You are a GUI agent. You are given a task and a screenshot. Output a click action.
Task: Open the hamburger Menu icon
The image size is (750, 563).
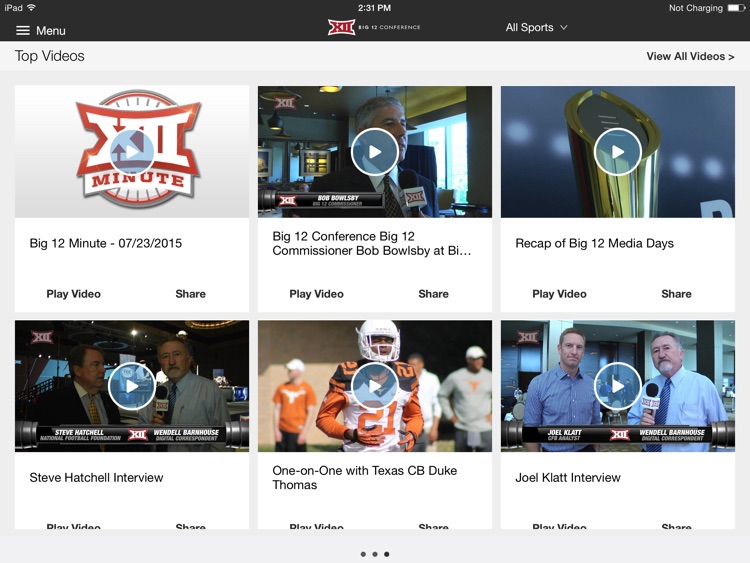pyautogui.click(x=22, y=31)
